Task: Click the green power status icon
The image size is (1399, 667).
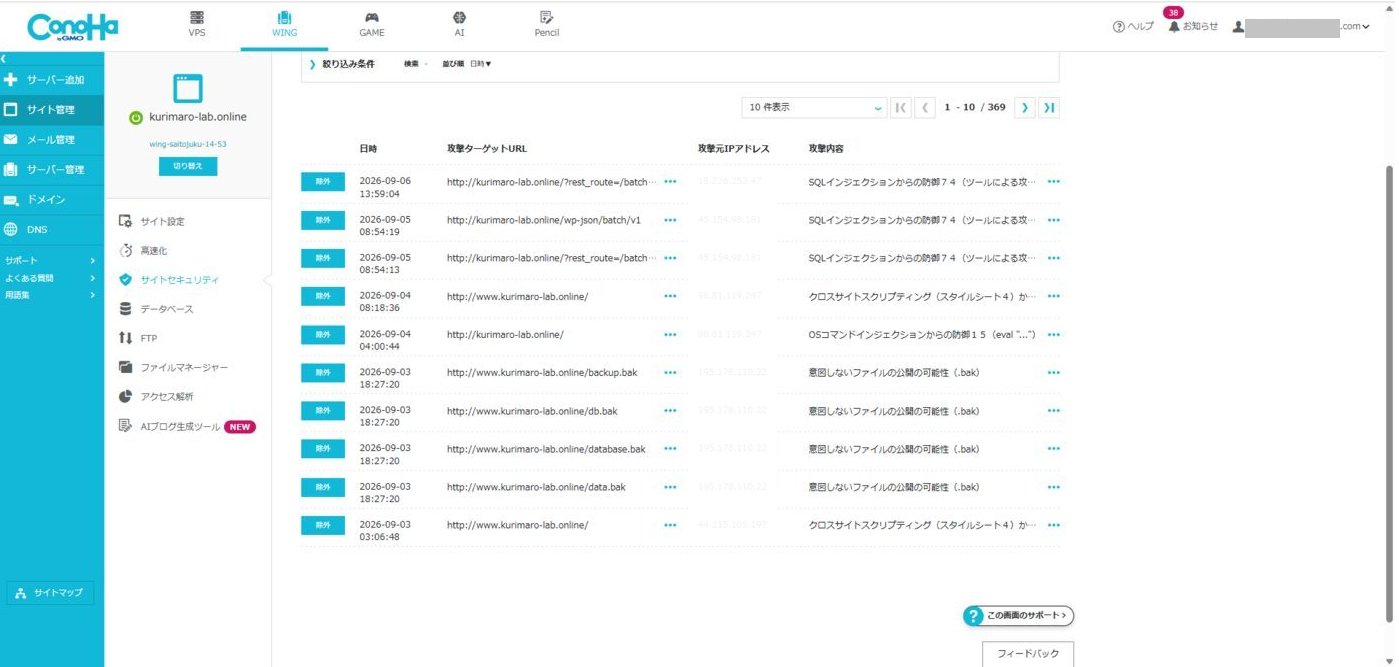Action: [136, 117]
